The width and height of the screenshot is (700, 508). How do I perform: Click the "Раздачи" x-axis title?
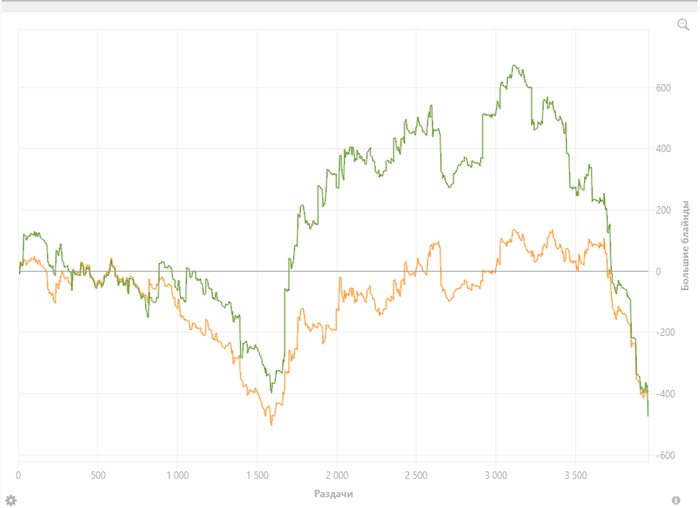coord(334,493)
